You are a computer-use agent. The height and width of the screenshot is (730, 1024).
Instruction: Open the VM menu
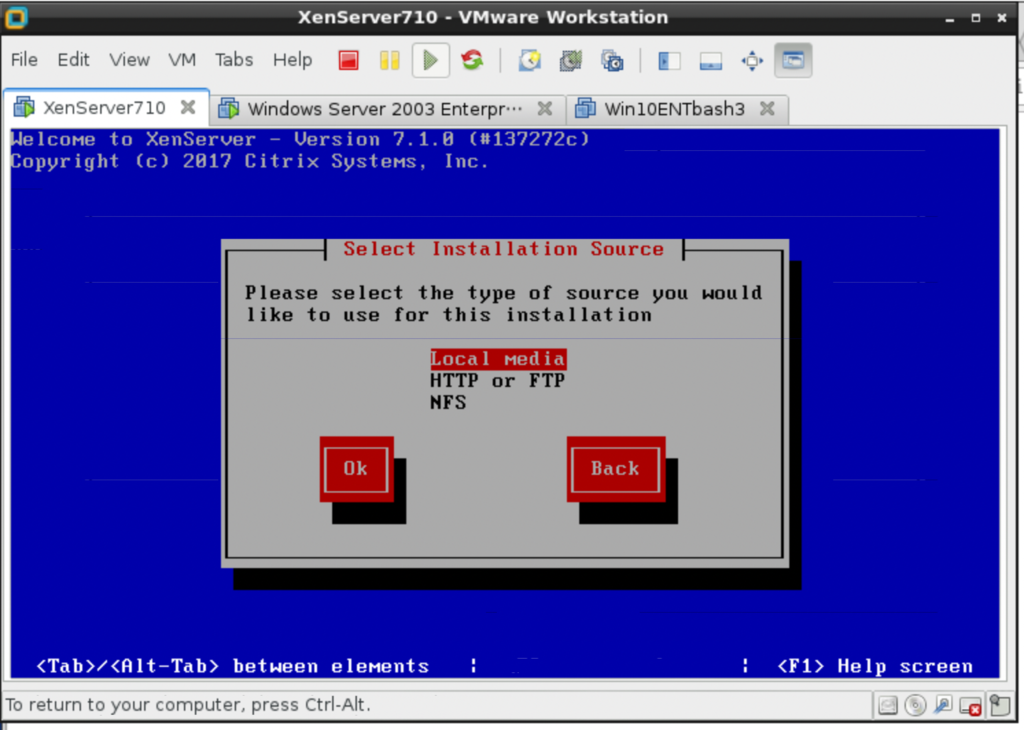pyautogui.click(x=182, y=60)
